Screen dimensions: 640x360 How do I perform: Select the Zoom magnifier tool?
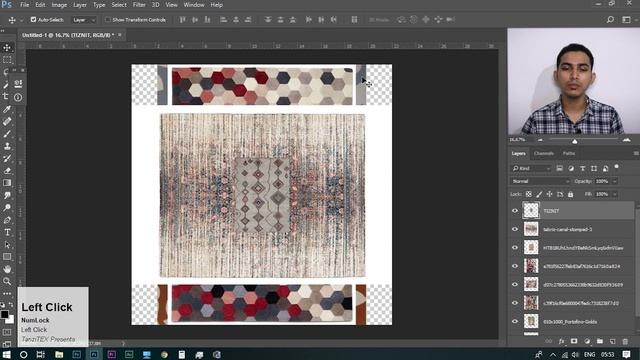(7, 281)
